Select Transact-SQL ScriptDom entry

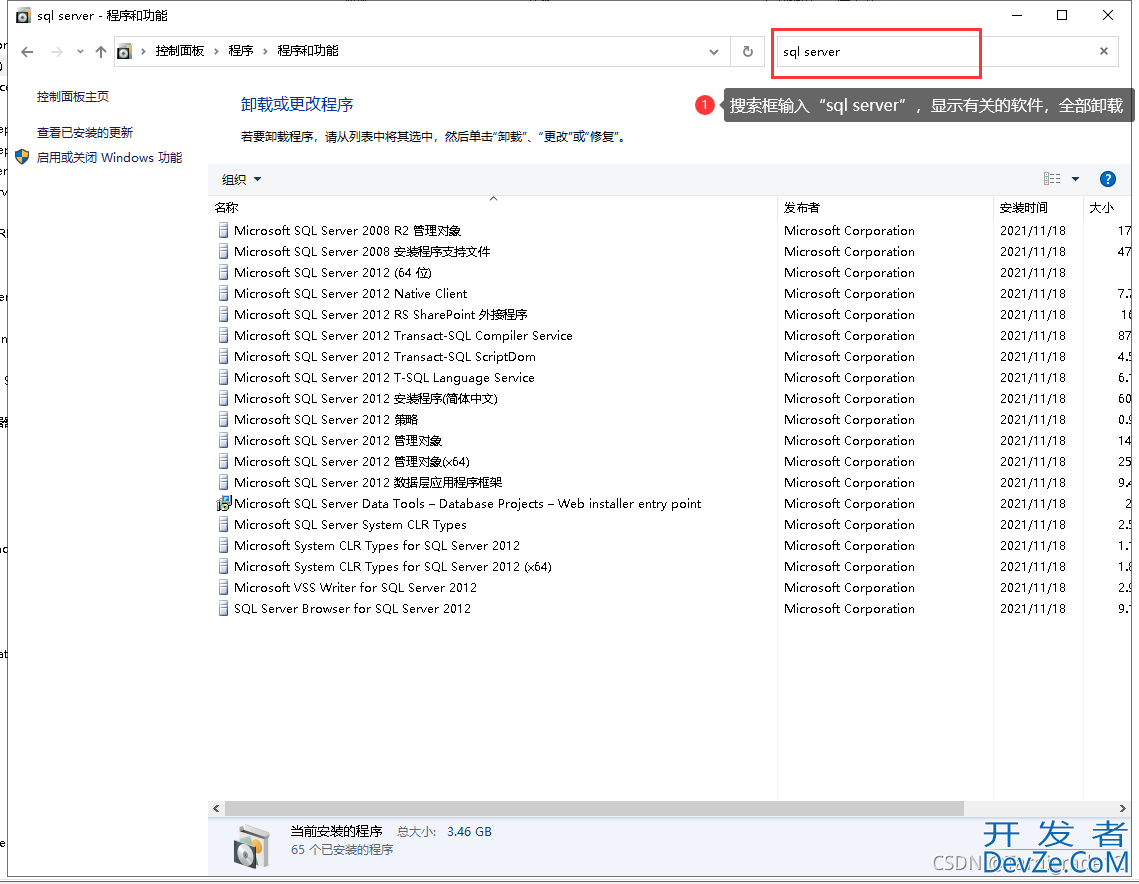384,357
